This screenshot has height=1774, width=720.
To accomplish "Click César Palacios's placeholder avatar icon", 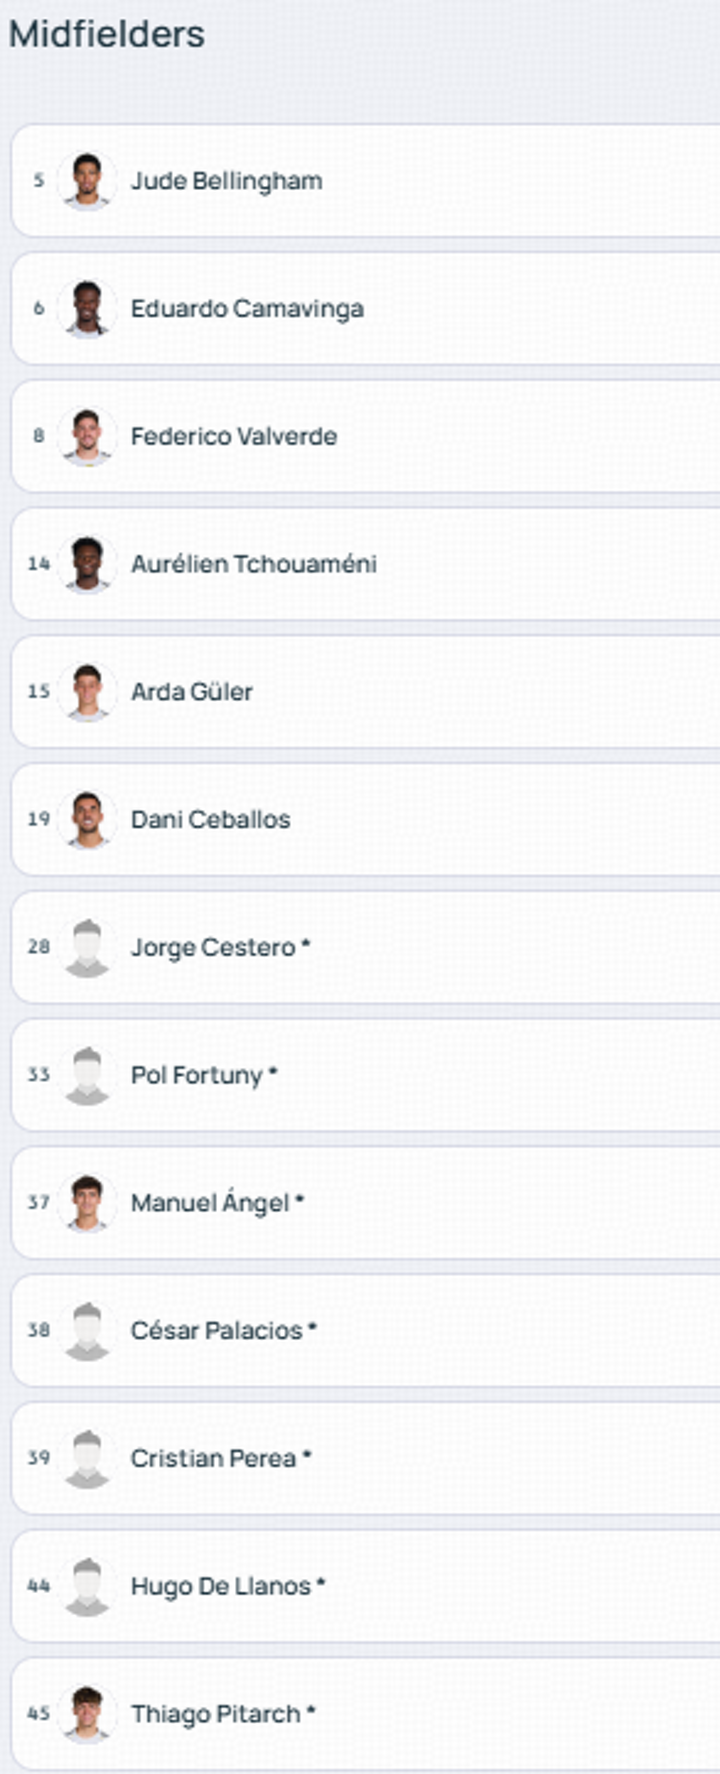I will tap(87, 1330).
